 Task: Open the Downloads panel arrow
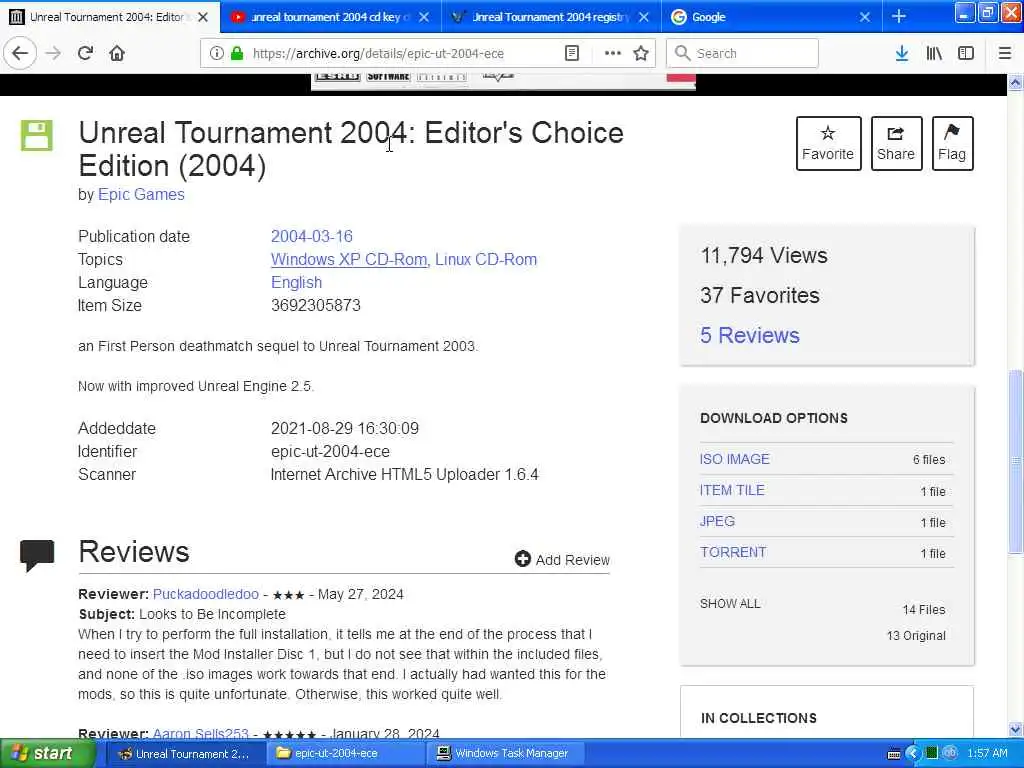click(x=902, y=54)
